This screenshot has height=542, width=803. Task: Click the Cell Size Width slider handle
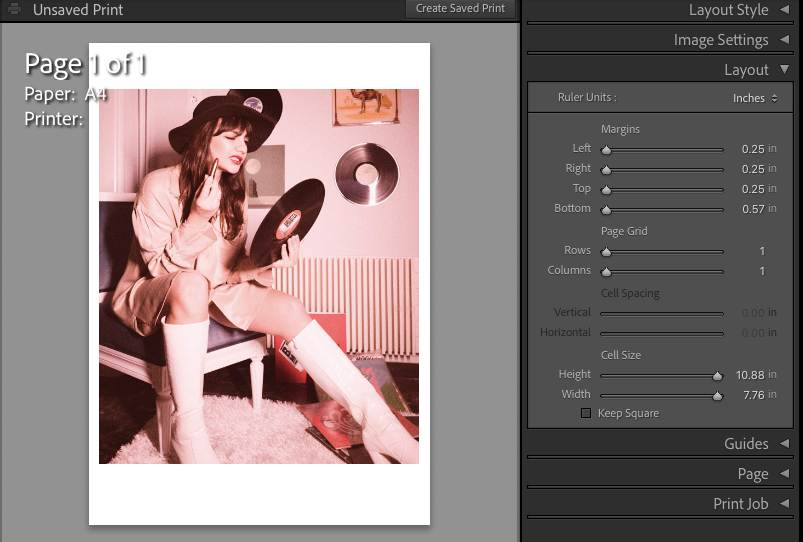[x=717, y=396]
